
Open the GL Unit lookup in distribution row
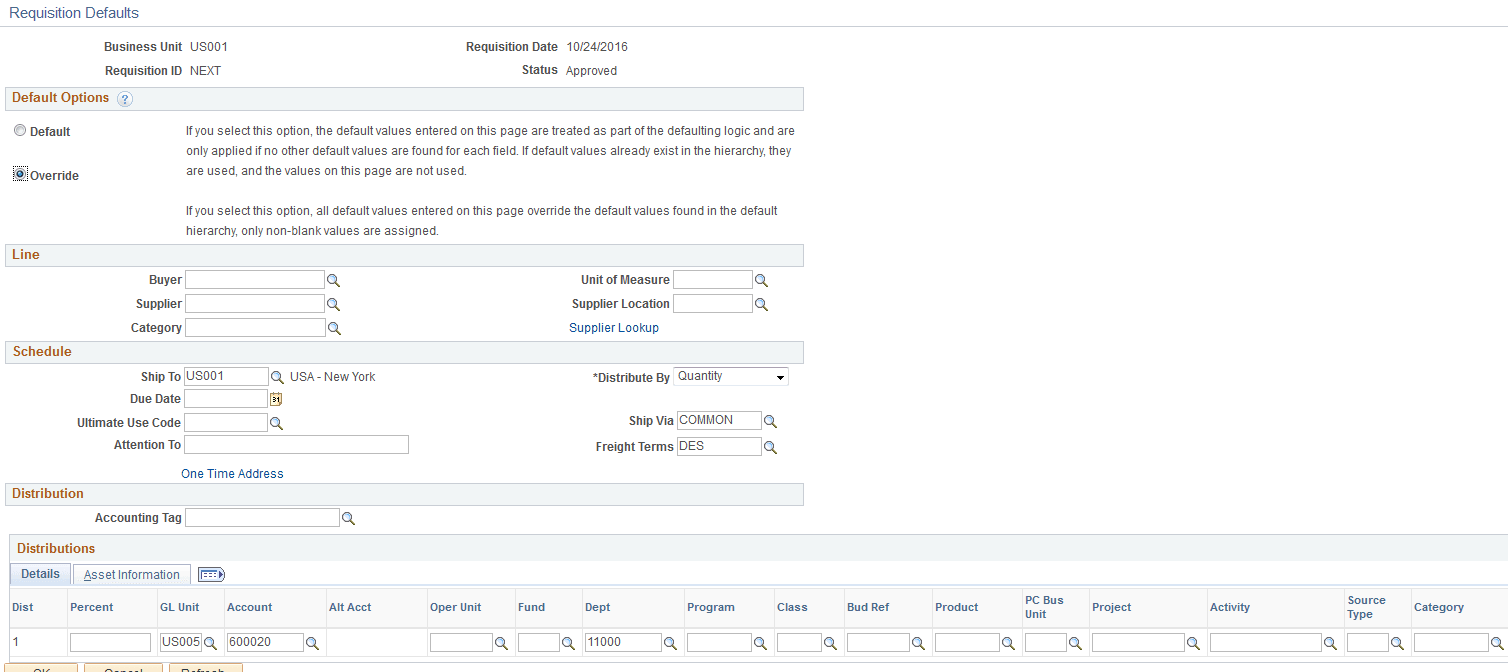click(212, 643)
